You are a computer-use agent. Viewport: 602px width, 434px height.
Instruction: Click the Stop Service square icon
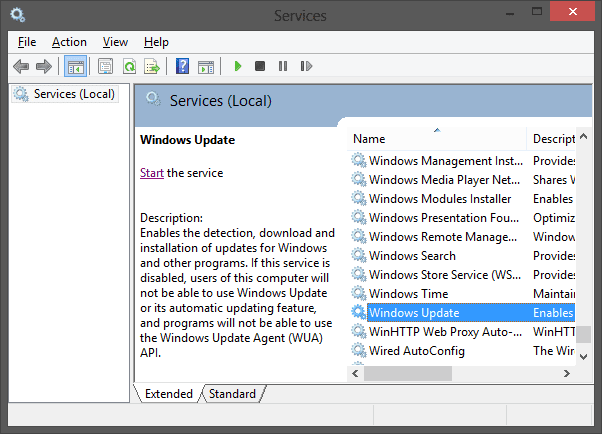(x=260, y=66)
